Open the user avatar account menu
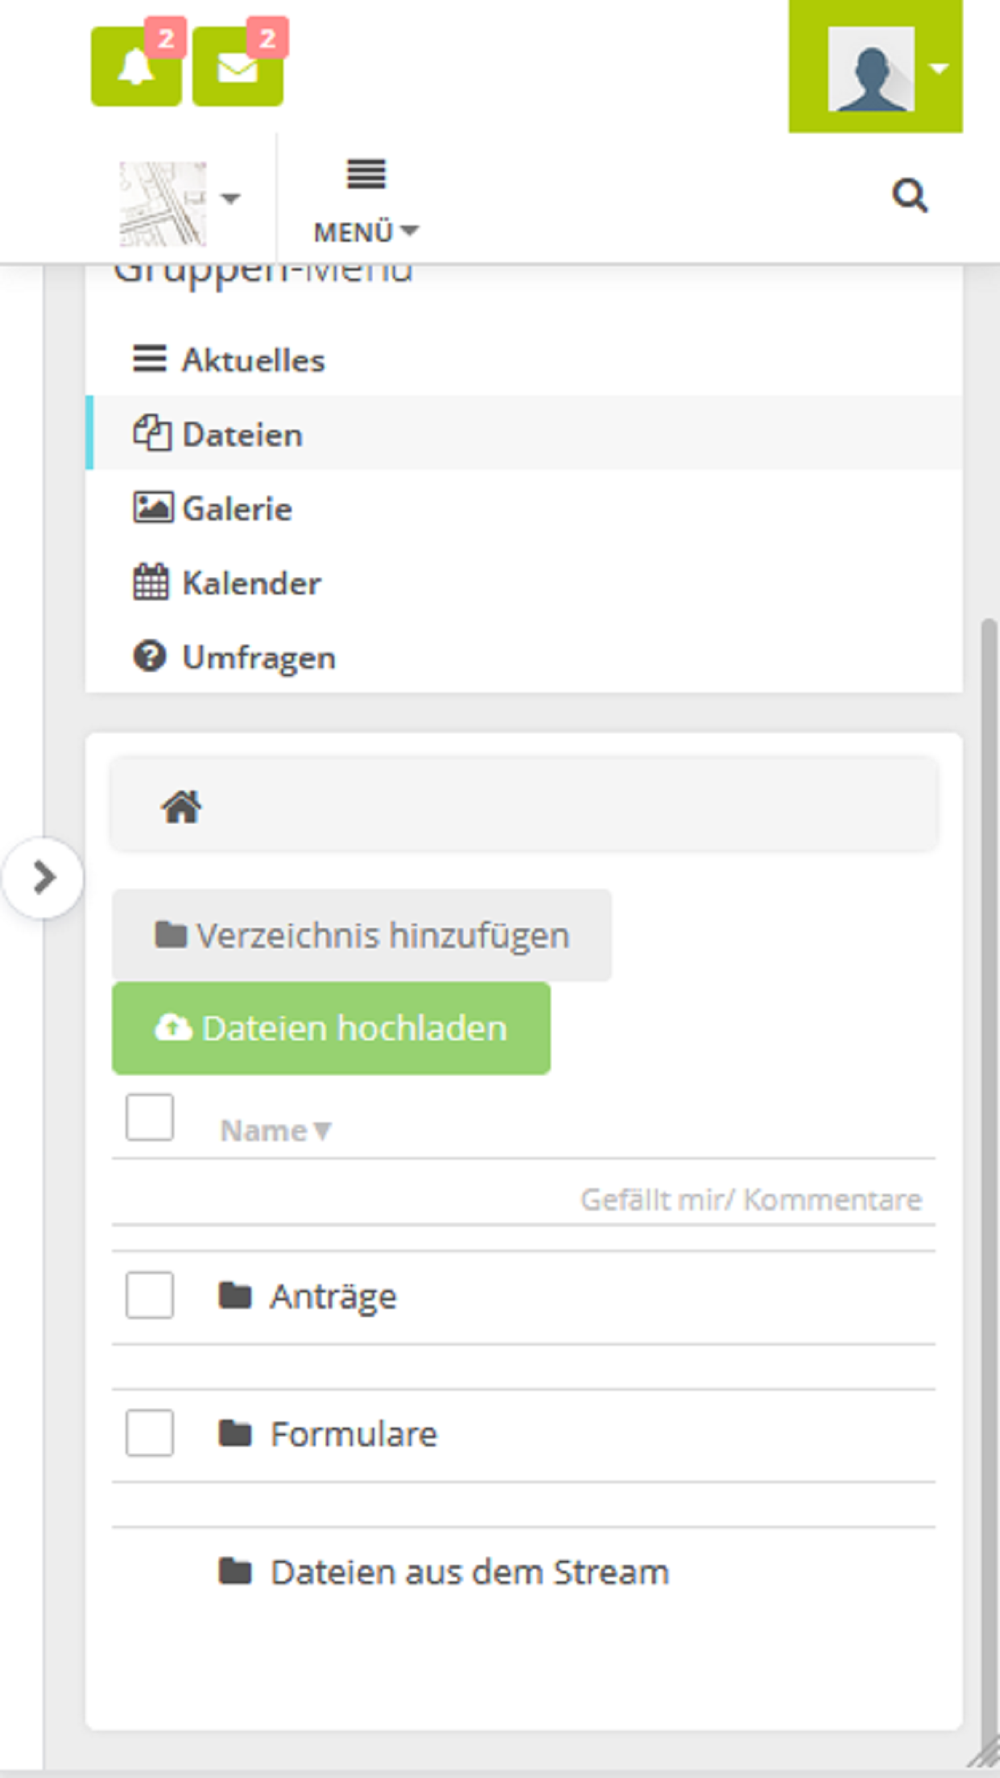1000x1778 pixels. tap(876, 67)
